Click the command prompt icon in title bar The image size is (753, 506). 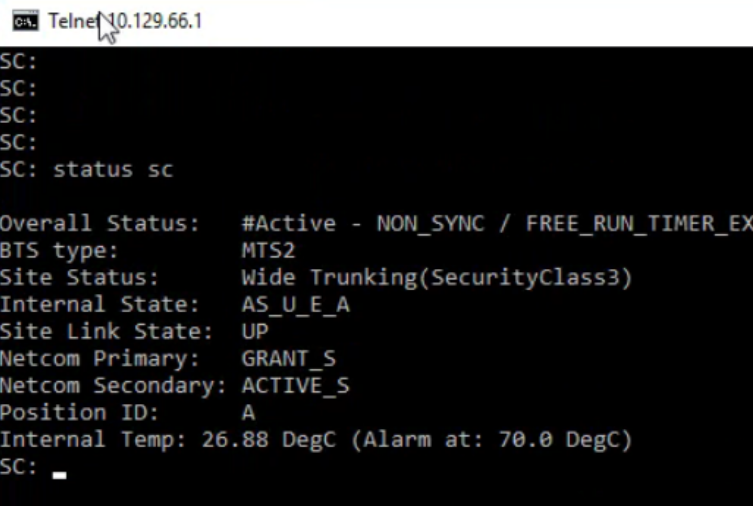coord(25,21)
